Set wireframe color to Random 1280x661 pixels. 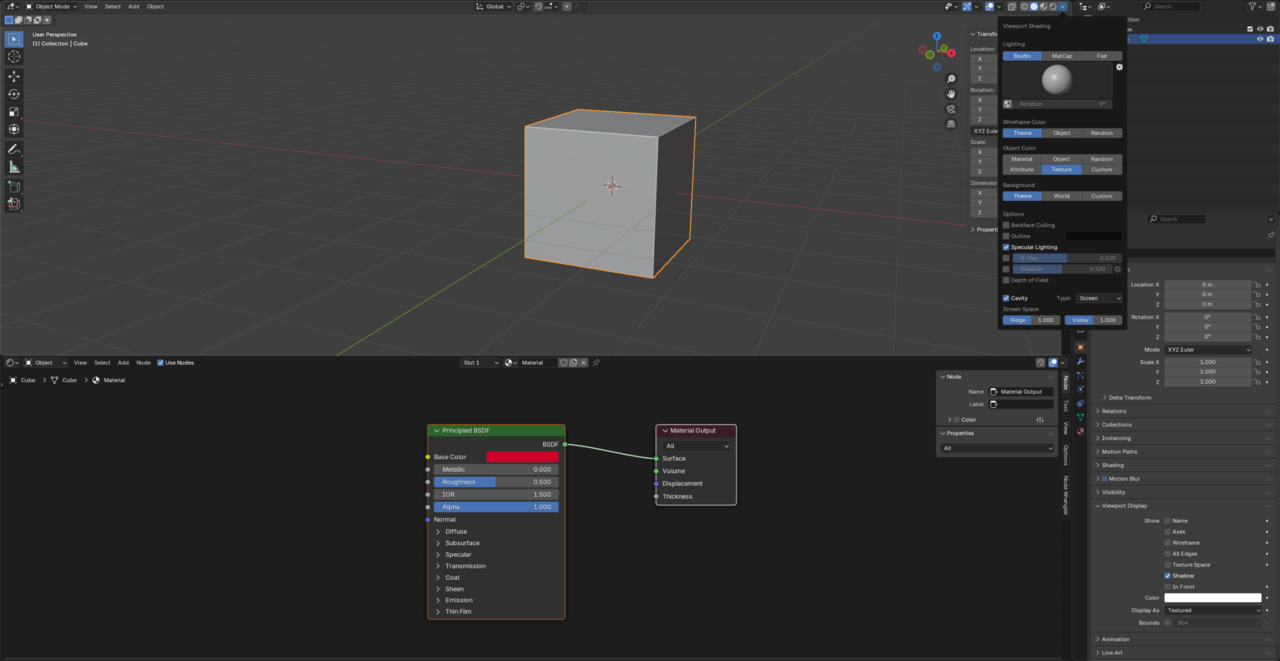click(1102, 133)
